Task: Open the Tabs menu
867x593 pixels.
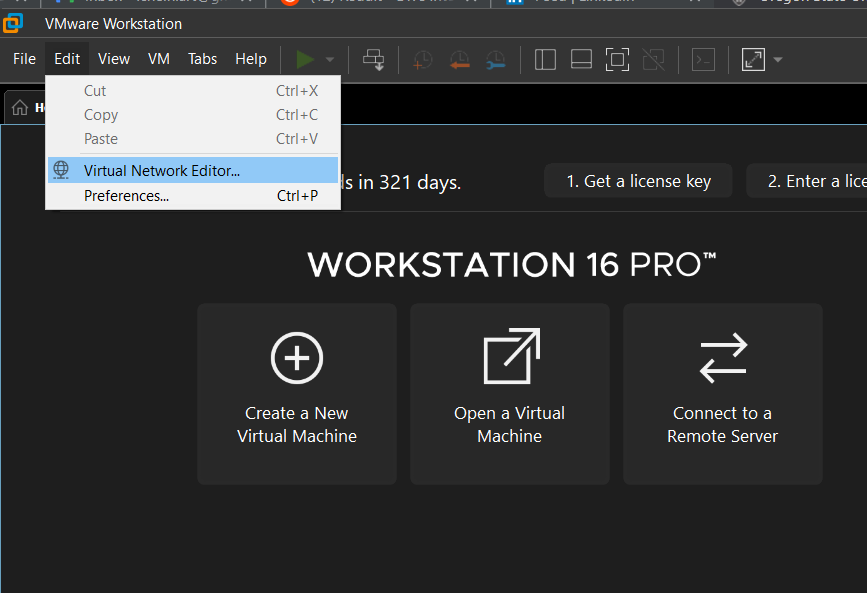Action: (x=202, y=59)
